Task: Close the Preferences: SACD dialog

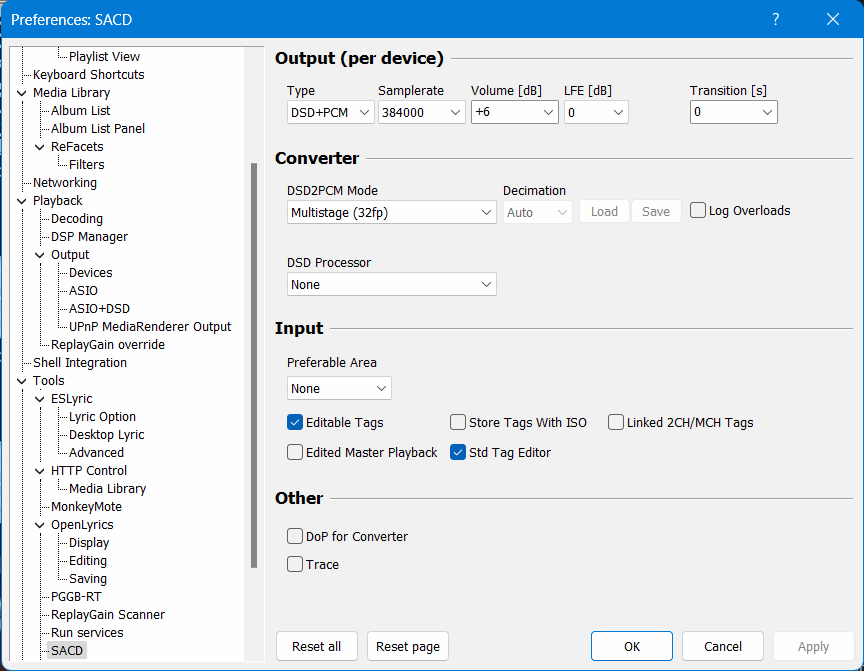Action: [x=833, y=19]
